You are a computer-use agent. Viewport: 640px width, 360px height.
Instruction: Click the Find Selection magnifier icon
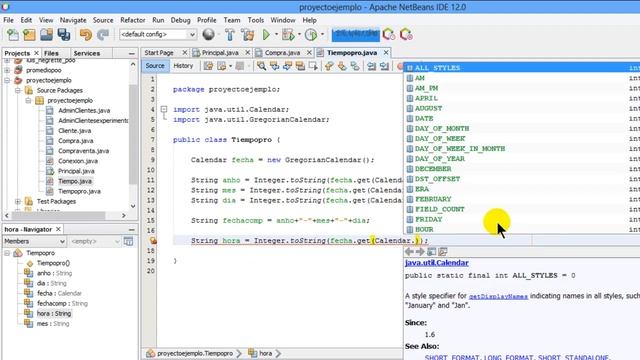(262, 66)
